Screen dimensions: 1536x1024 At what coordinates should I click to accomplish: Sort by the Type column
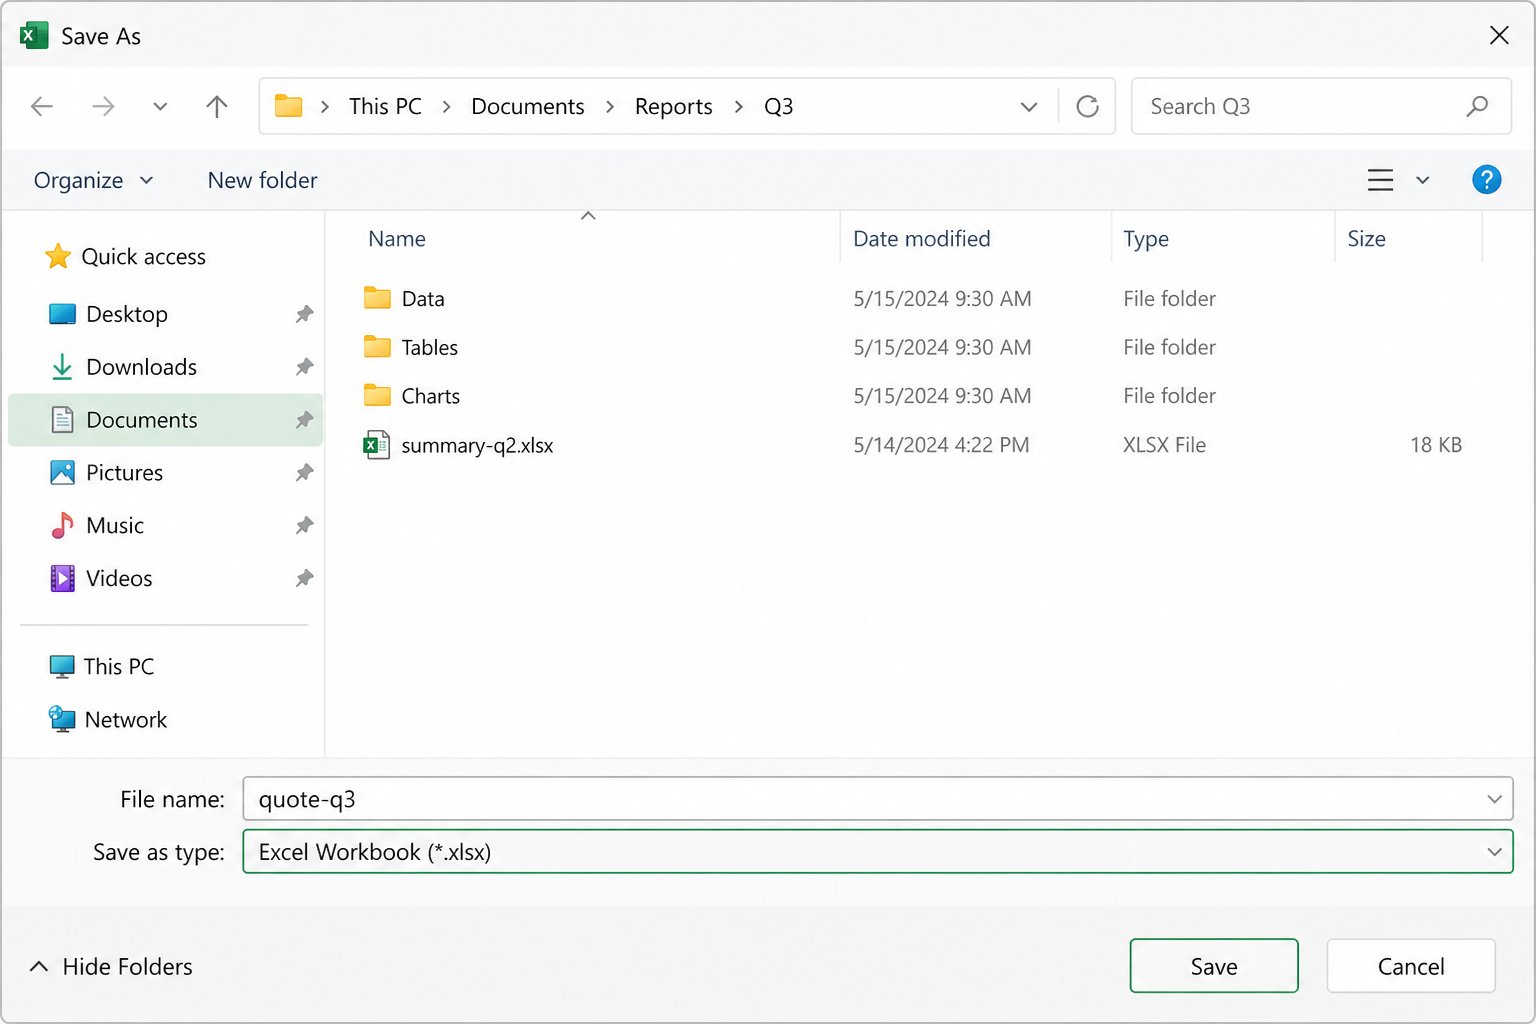tap(1146, 239)
